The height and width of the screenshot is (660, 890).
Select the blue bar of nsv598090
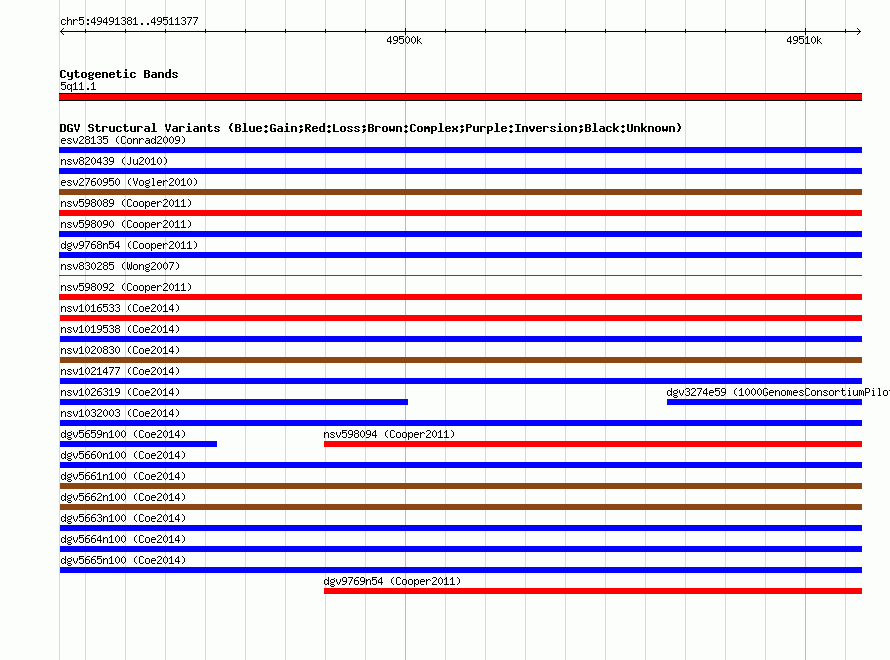[x=460, y=234]
